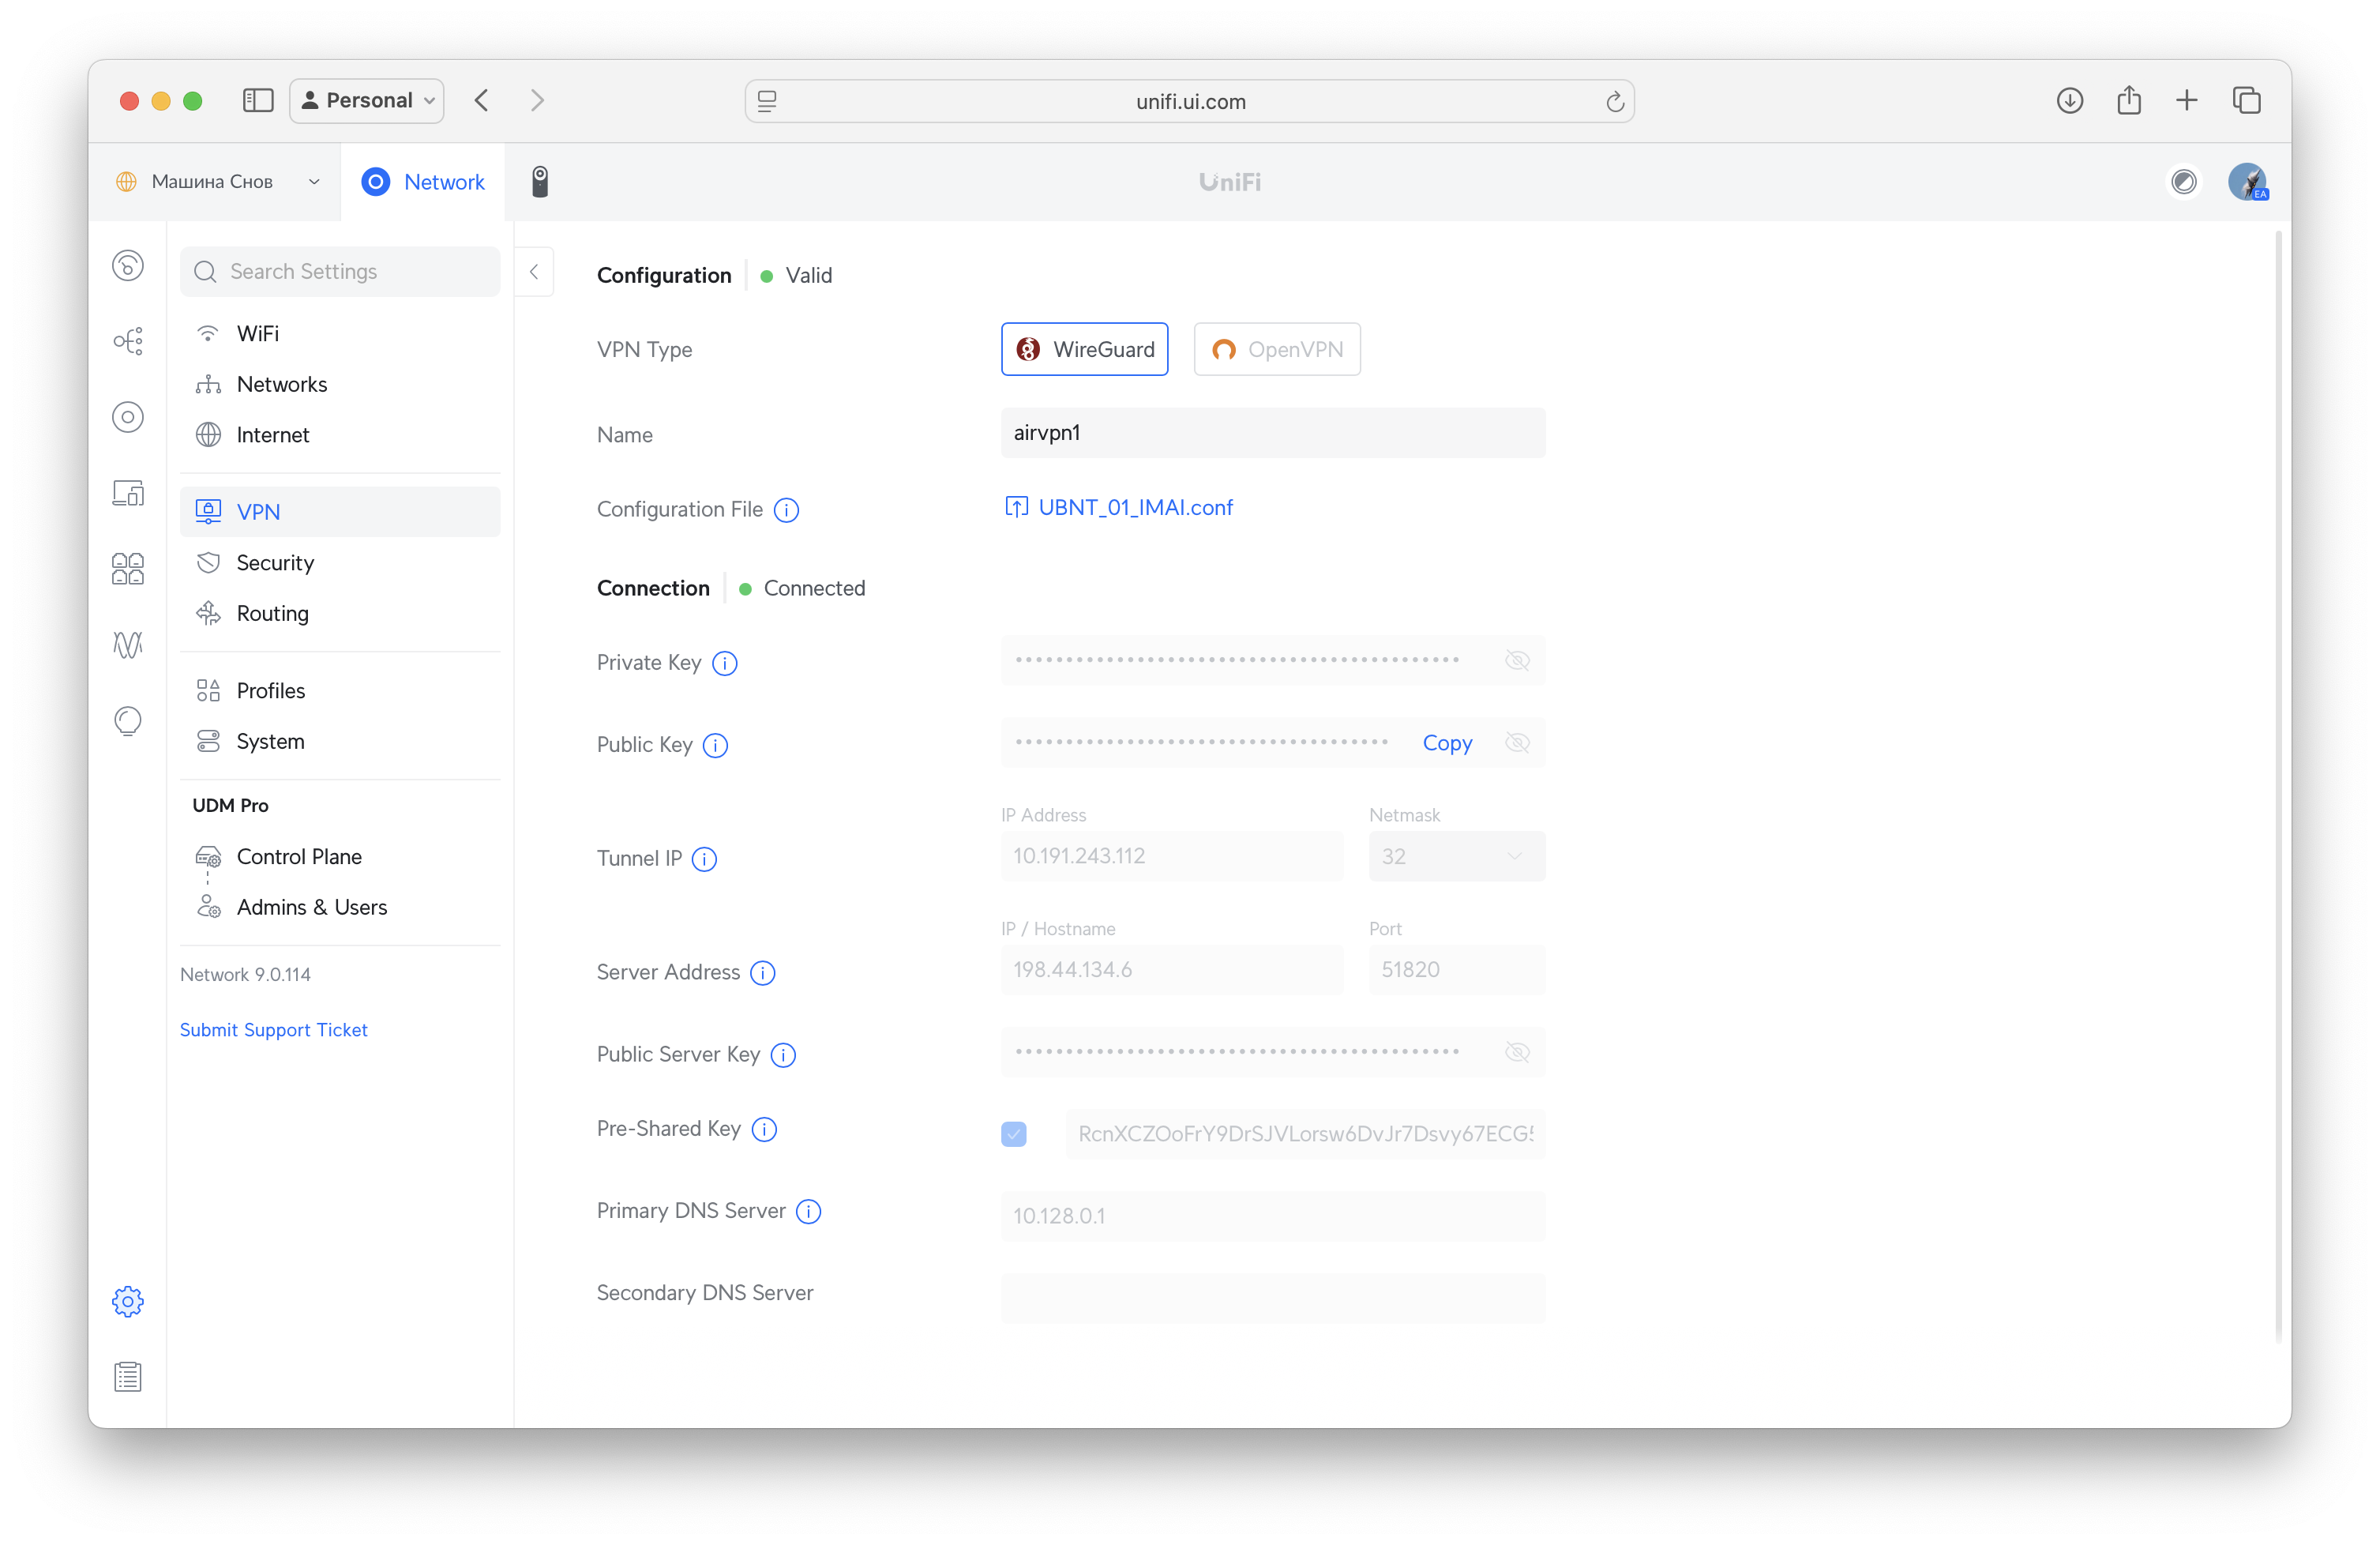Select the UniFi devices icon in sidebar
Viewport: 2380px width, 1545px height.
[128, 417]
